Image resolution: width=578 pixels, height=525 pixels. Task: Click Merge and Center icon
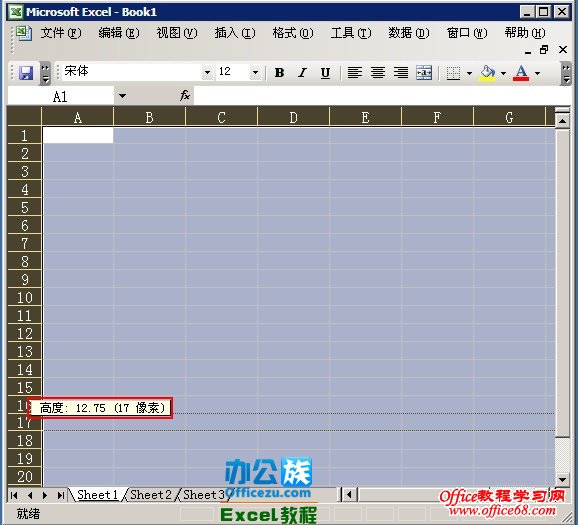click(x=424, y=73)
